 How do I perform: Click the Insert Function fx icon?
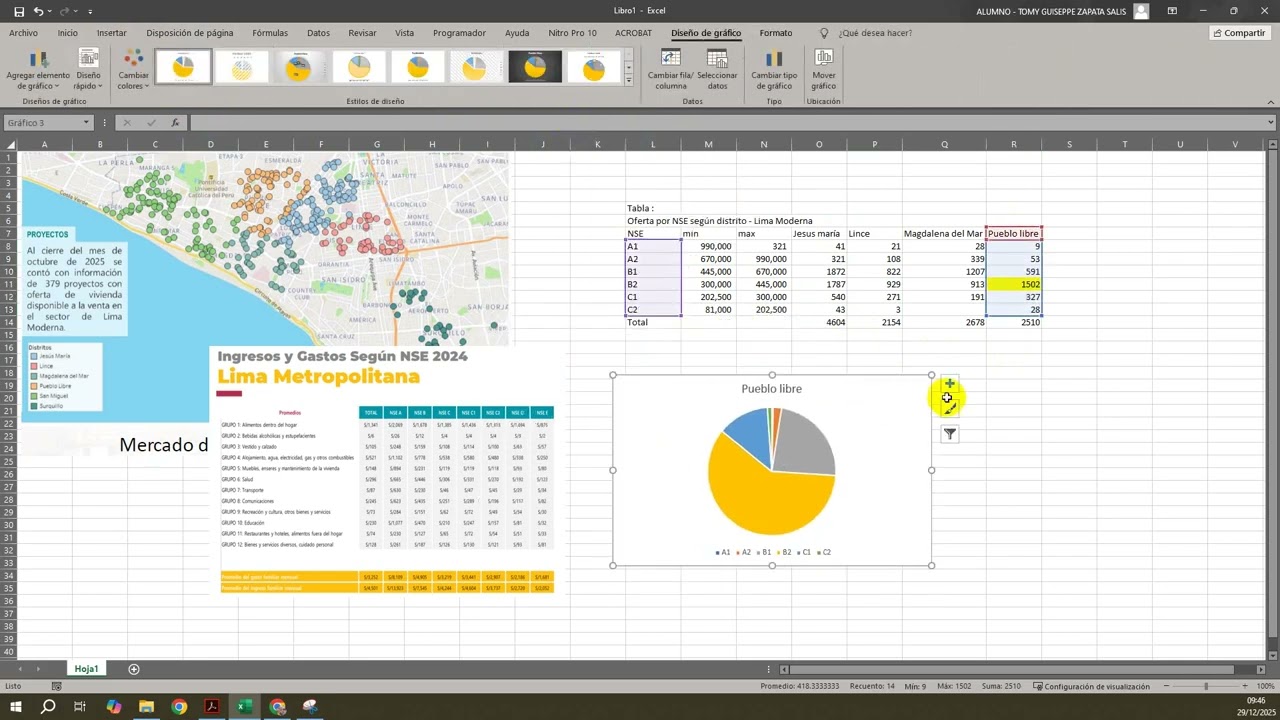[175, 123]
